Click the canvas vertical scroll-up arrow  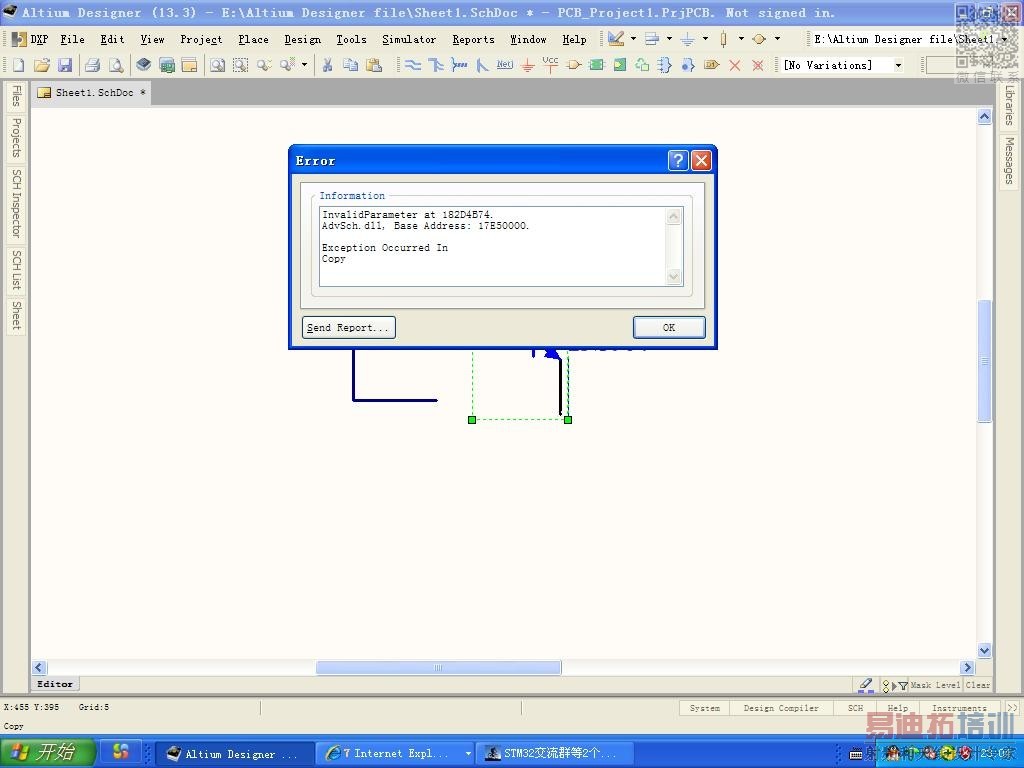point(984,117)
